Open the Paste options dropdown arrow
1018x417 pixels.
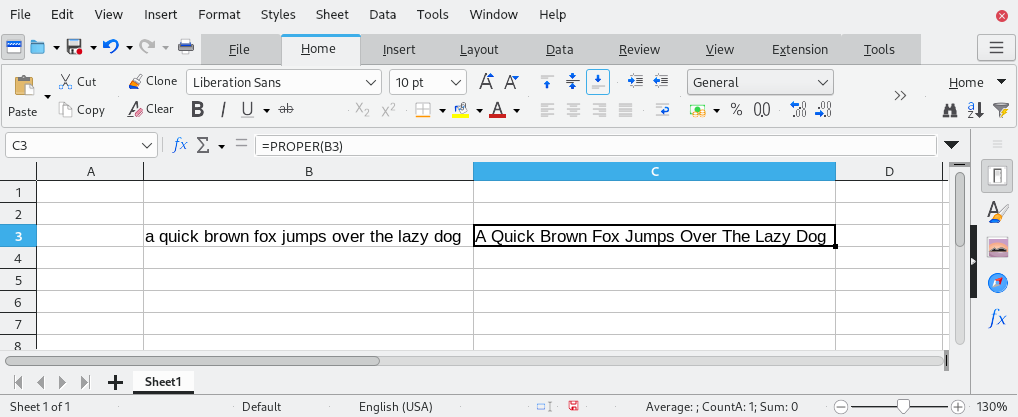(x=47, y=97)
